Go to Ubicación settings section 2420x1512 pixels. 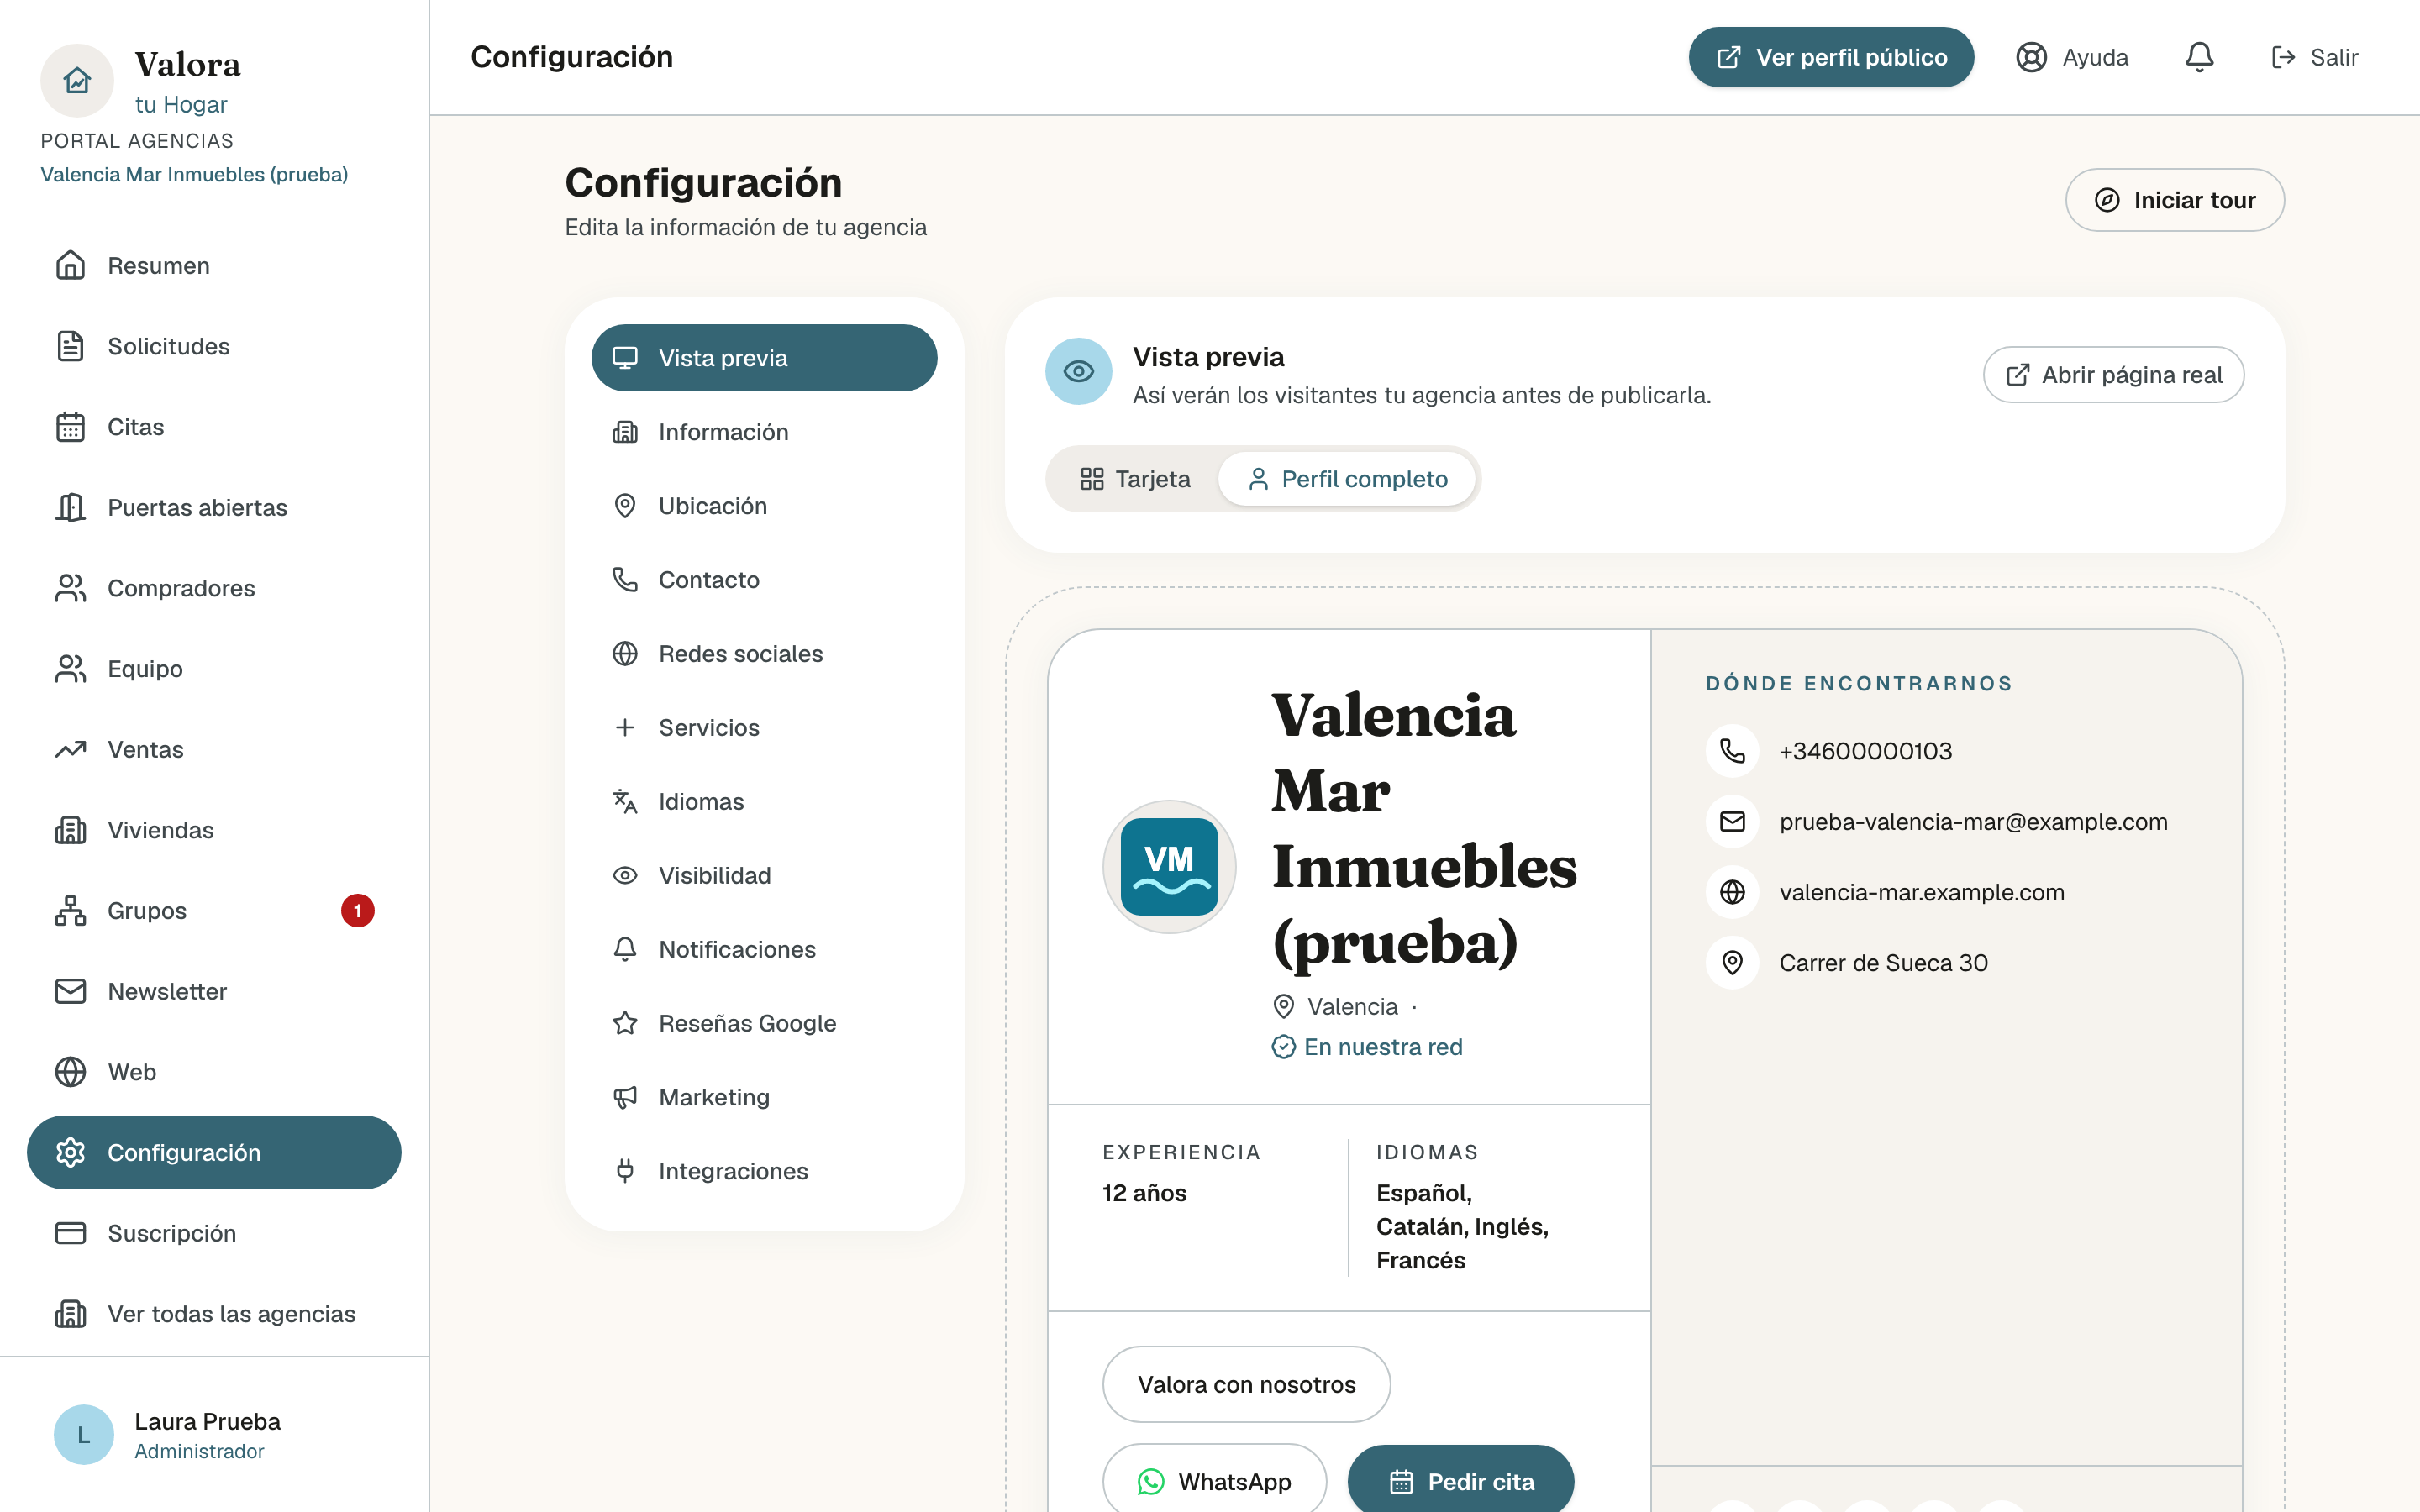764,506
